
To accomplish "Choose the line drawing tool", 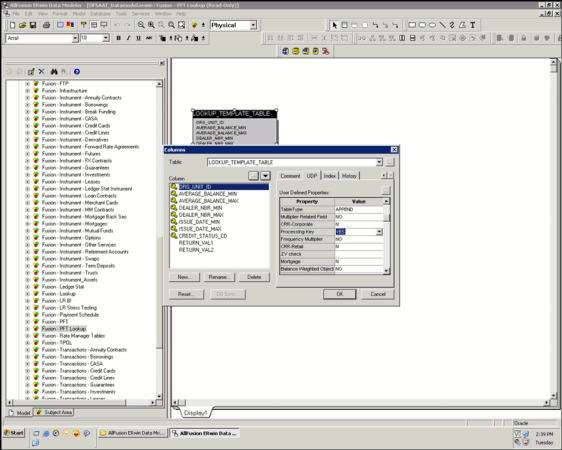I will click(442, 25).
